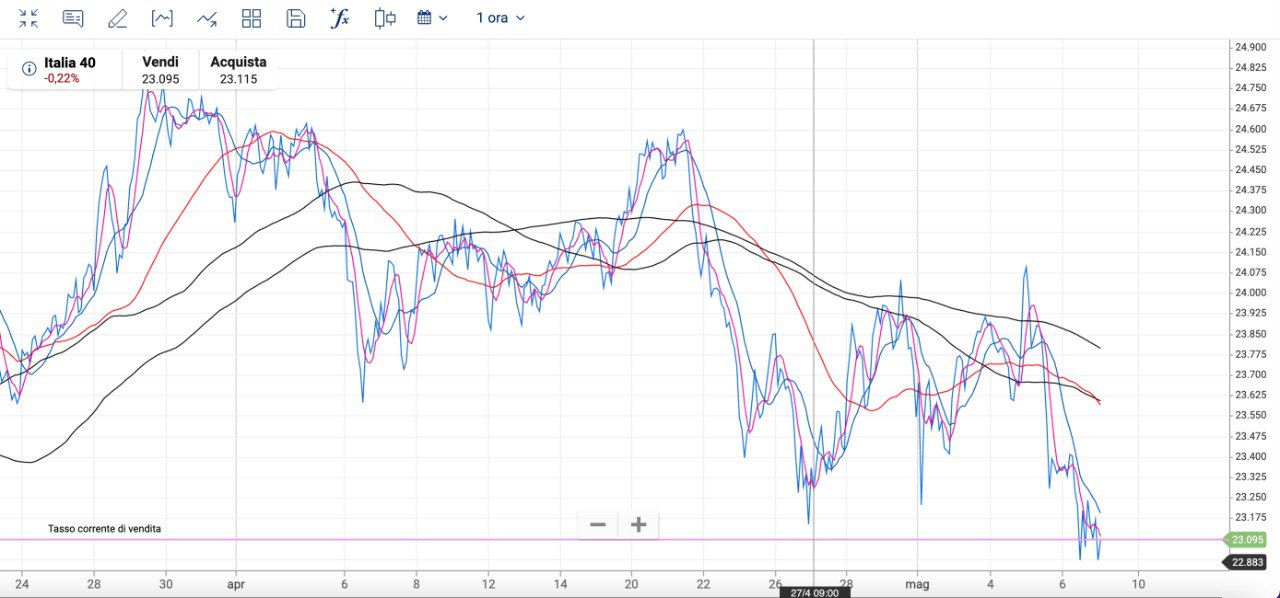Click the 24.900 price axis label
Image resolution: width=1280 pixels, height=598 pixels.
(x=1250, y=47)
